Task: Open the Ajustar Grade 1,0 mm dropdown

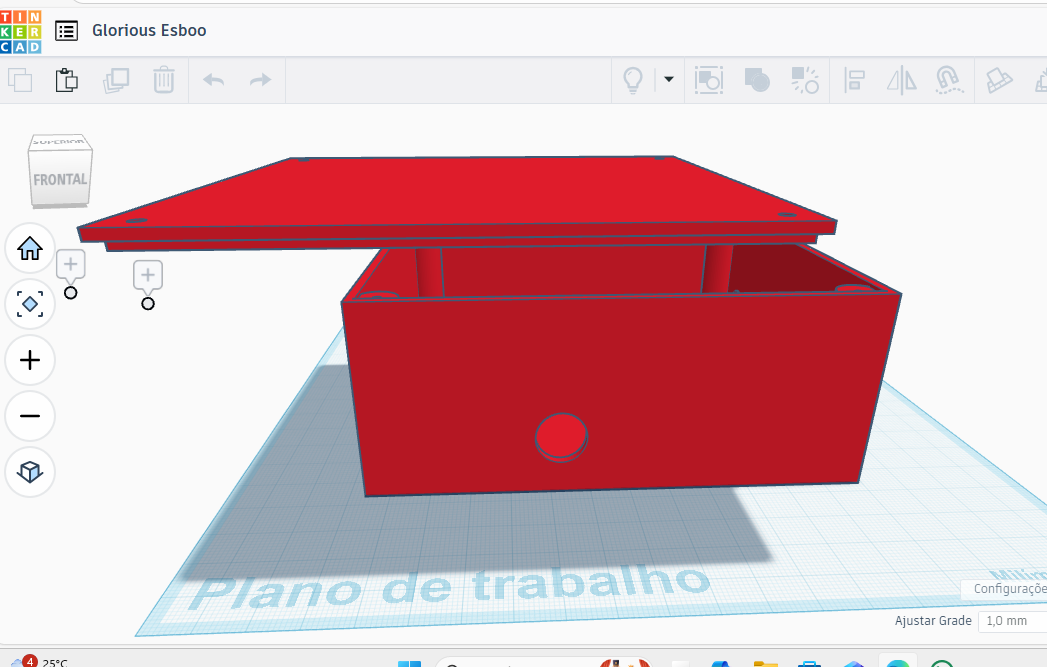Action: [1012, 620]
